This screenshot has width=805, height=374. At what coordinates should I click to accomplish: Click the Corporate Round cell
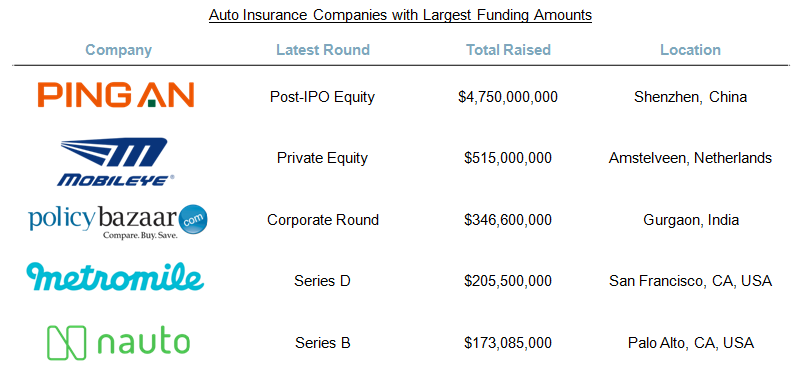coord(323,220)
